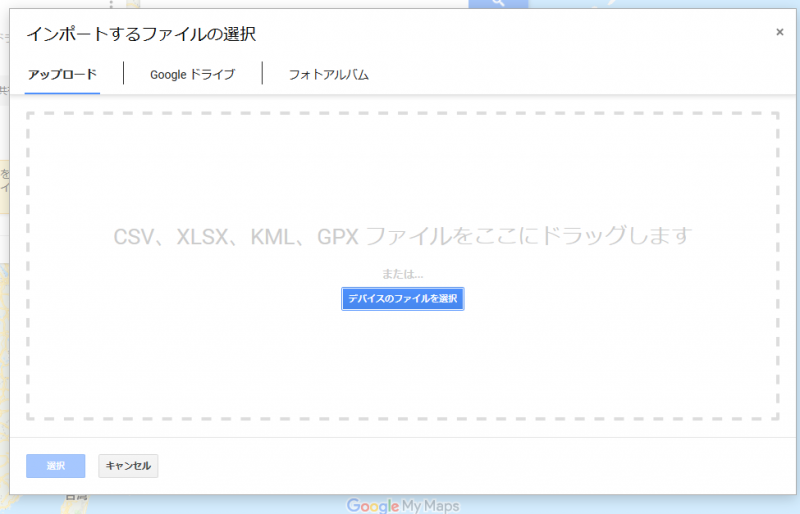Open the Google ドライブ tab
Image resolution: width=800 pixels, height=514 pixels.
pyautogui.click(x=192, y=75)
